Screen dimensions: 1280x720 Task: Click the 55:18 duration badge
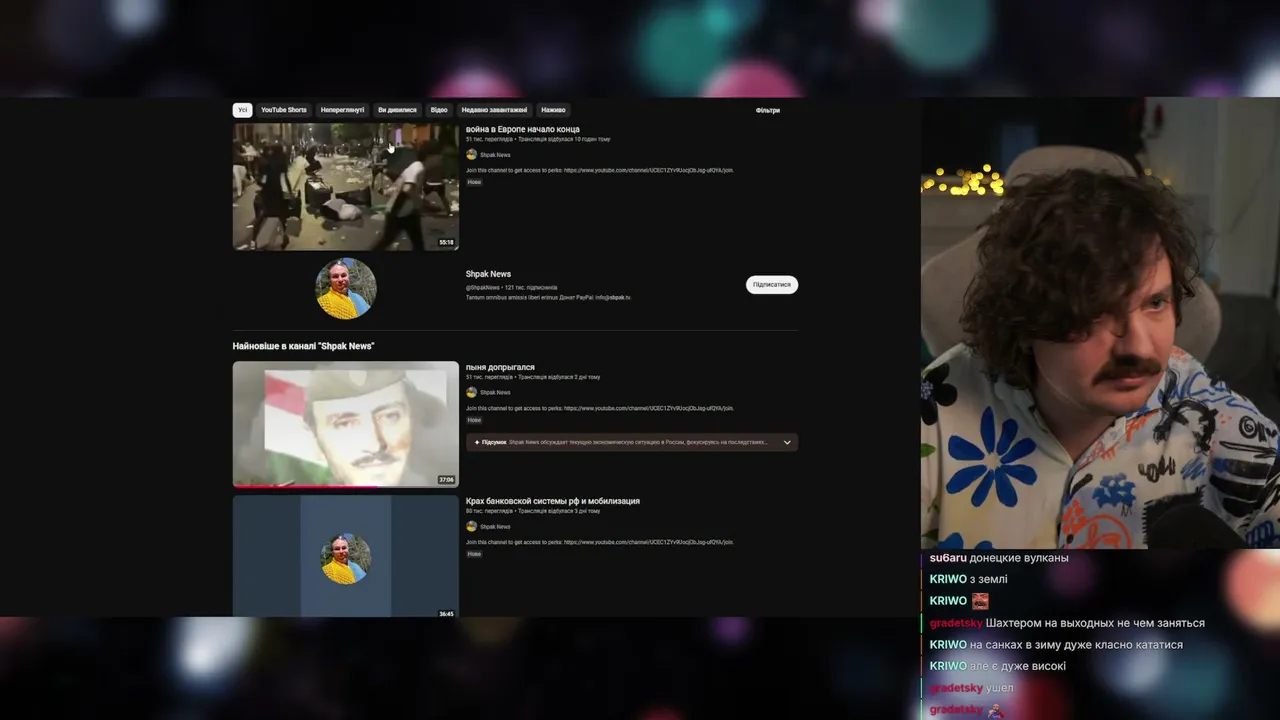coord(446,242)
